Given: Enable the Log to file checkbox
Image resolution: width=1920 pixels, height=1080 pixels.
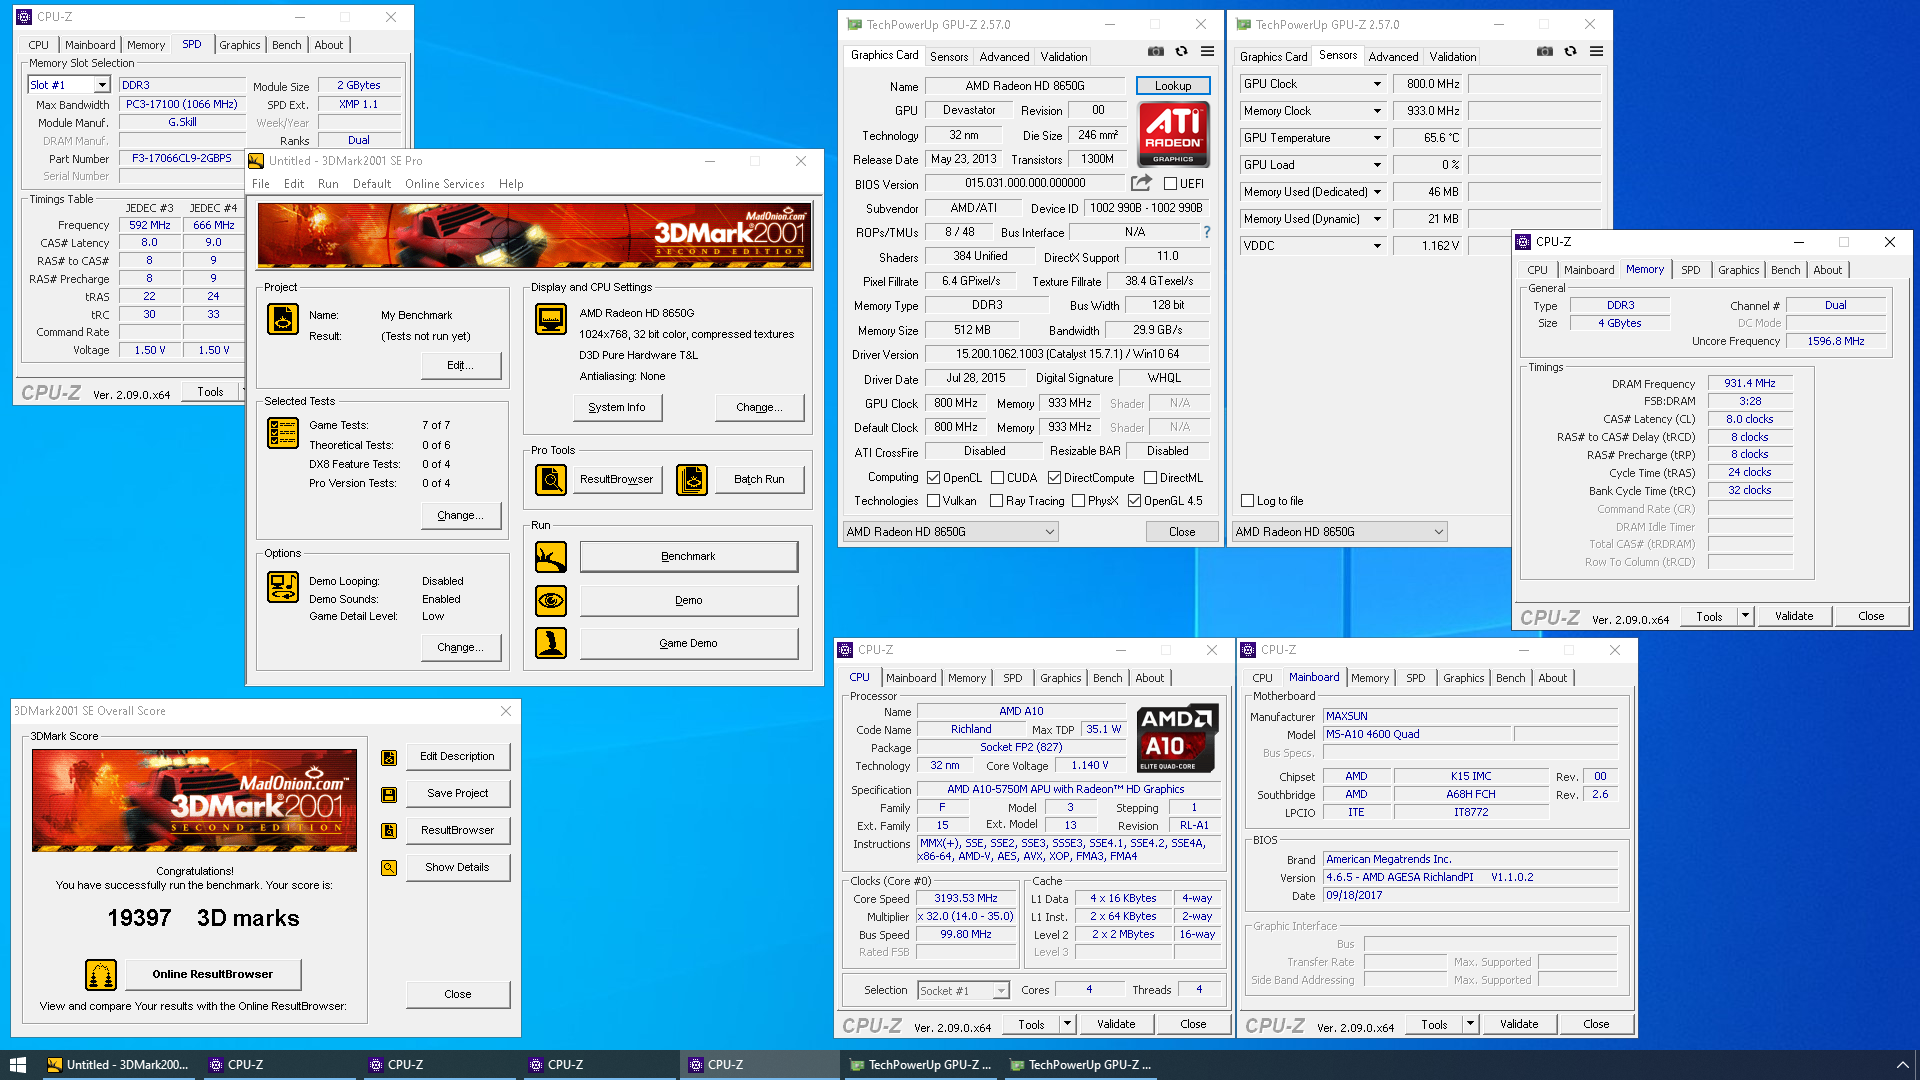Looking at the screenshot, I should pos(1247,501).
